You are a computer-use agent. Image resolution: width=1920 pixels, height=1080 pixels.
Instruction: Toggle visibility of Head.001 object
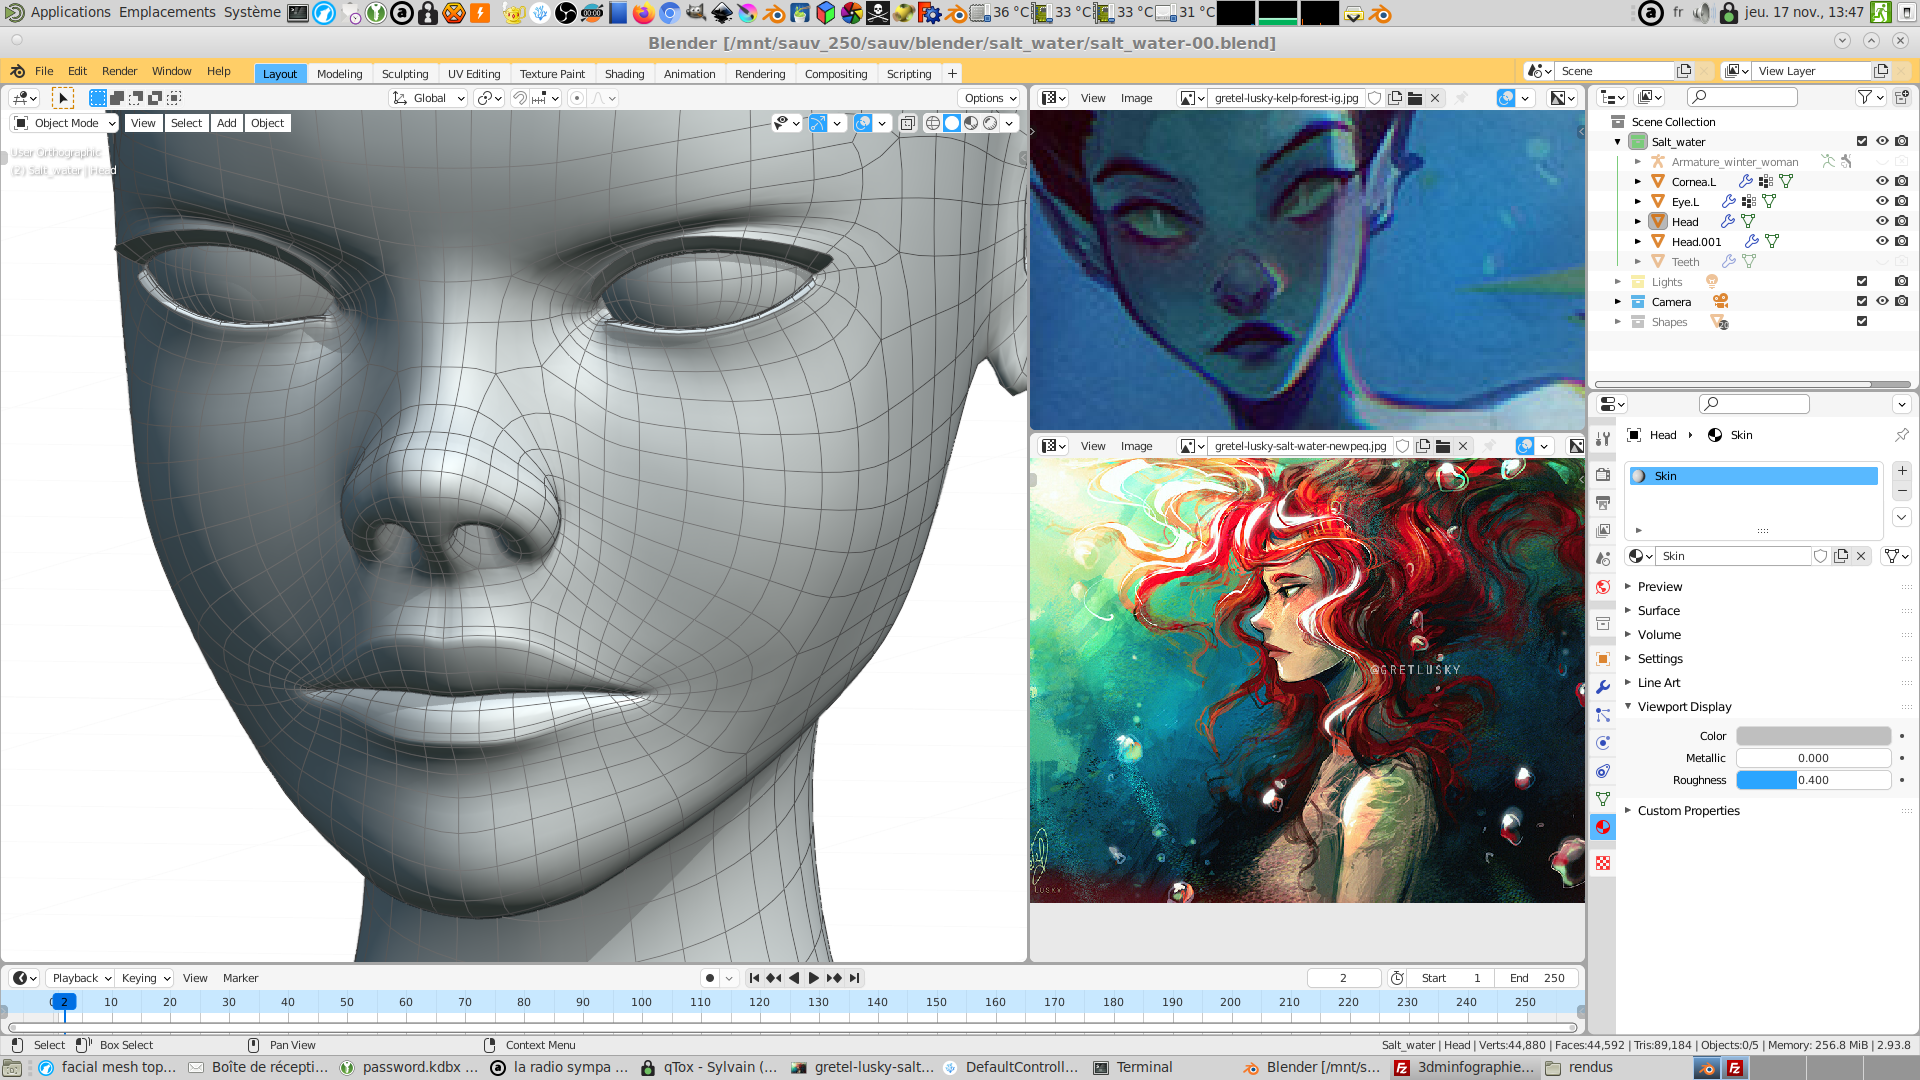pyautogui.click(x=1882, y=241)
